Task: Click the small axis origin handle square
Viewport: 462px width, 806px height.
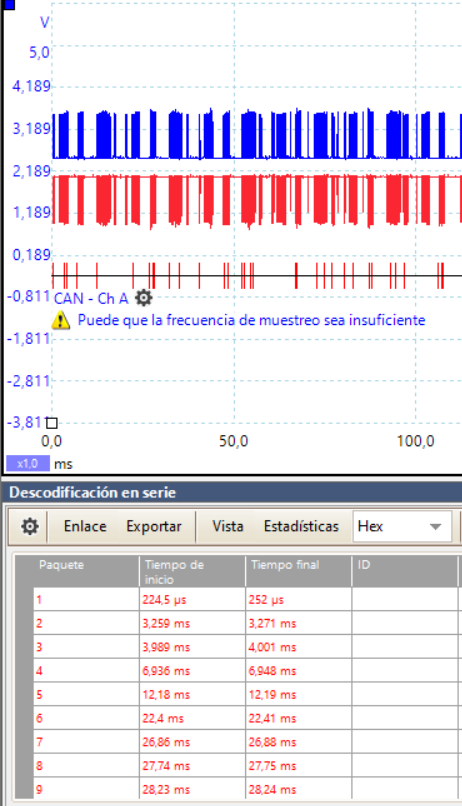Action: 51,423
